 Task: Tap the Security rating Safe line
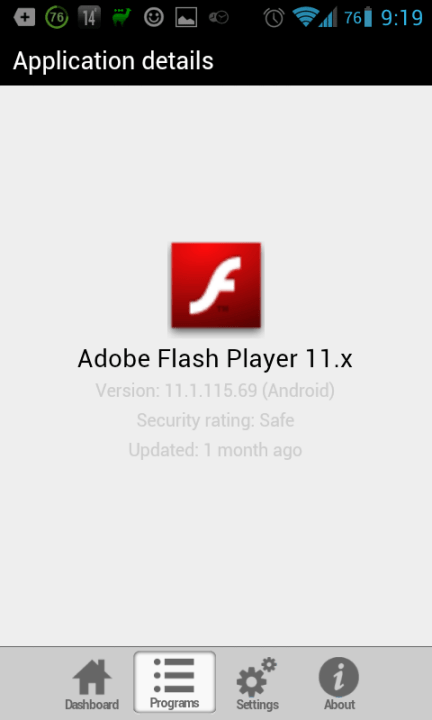(215, 420)
